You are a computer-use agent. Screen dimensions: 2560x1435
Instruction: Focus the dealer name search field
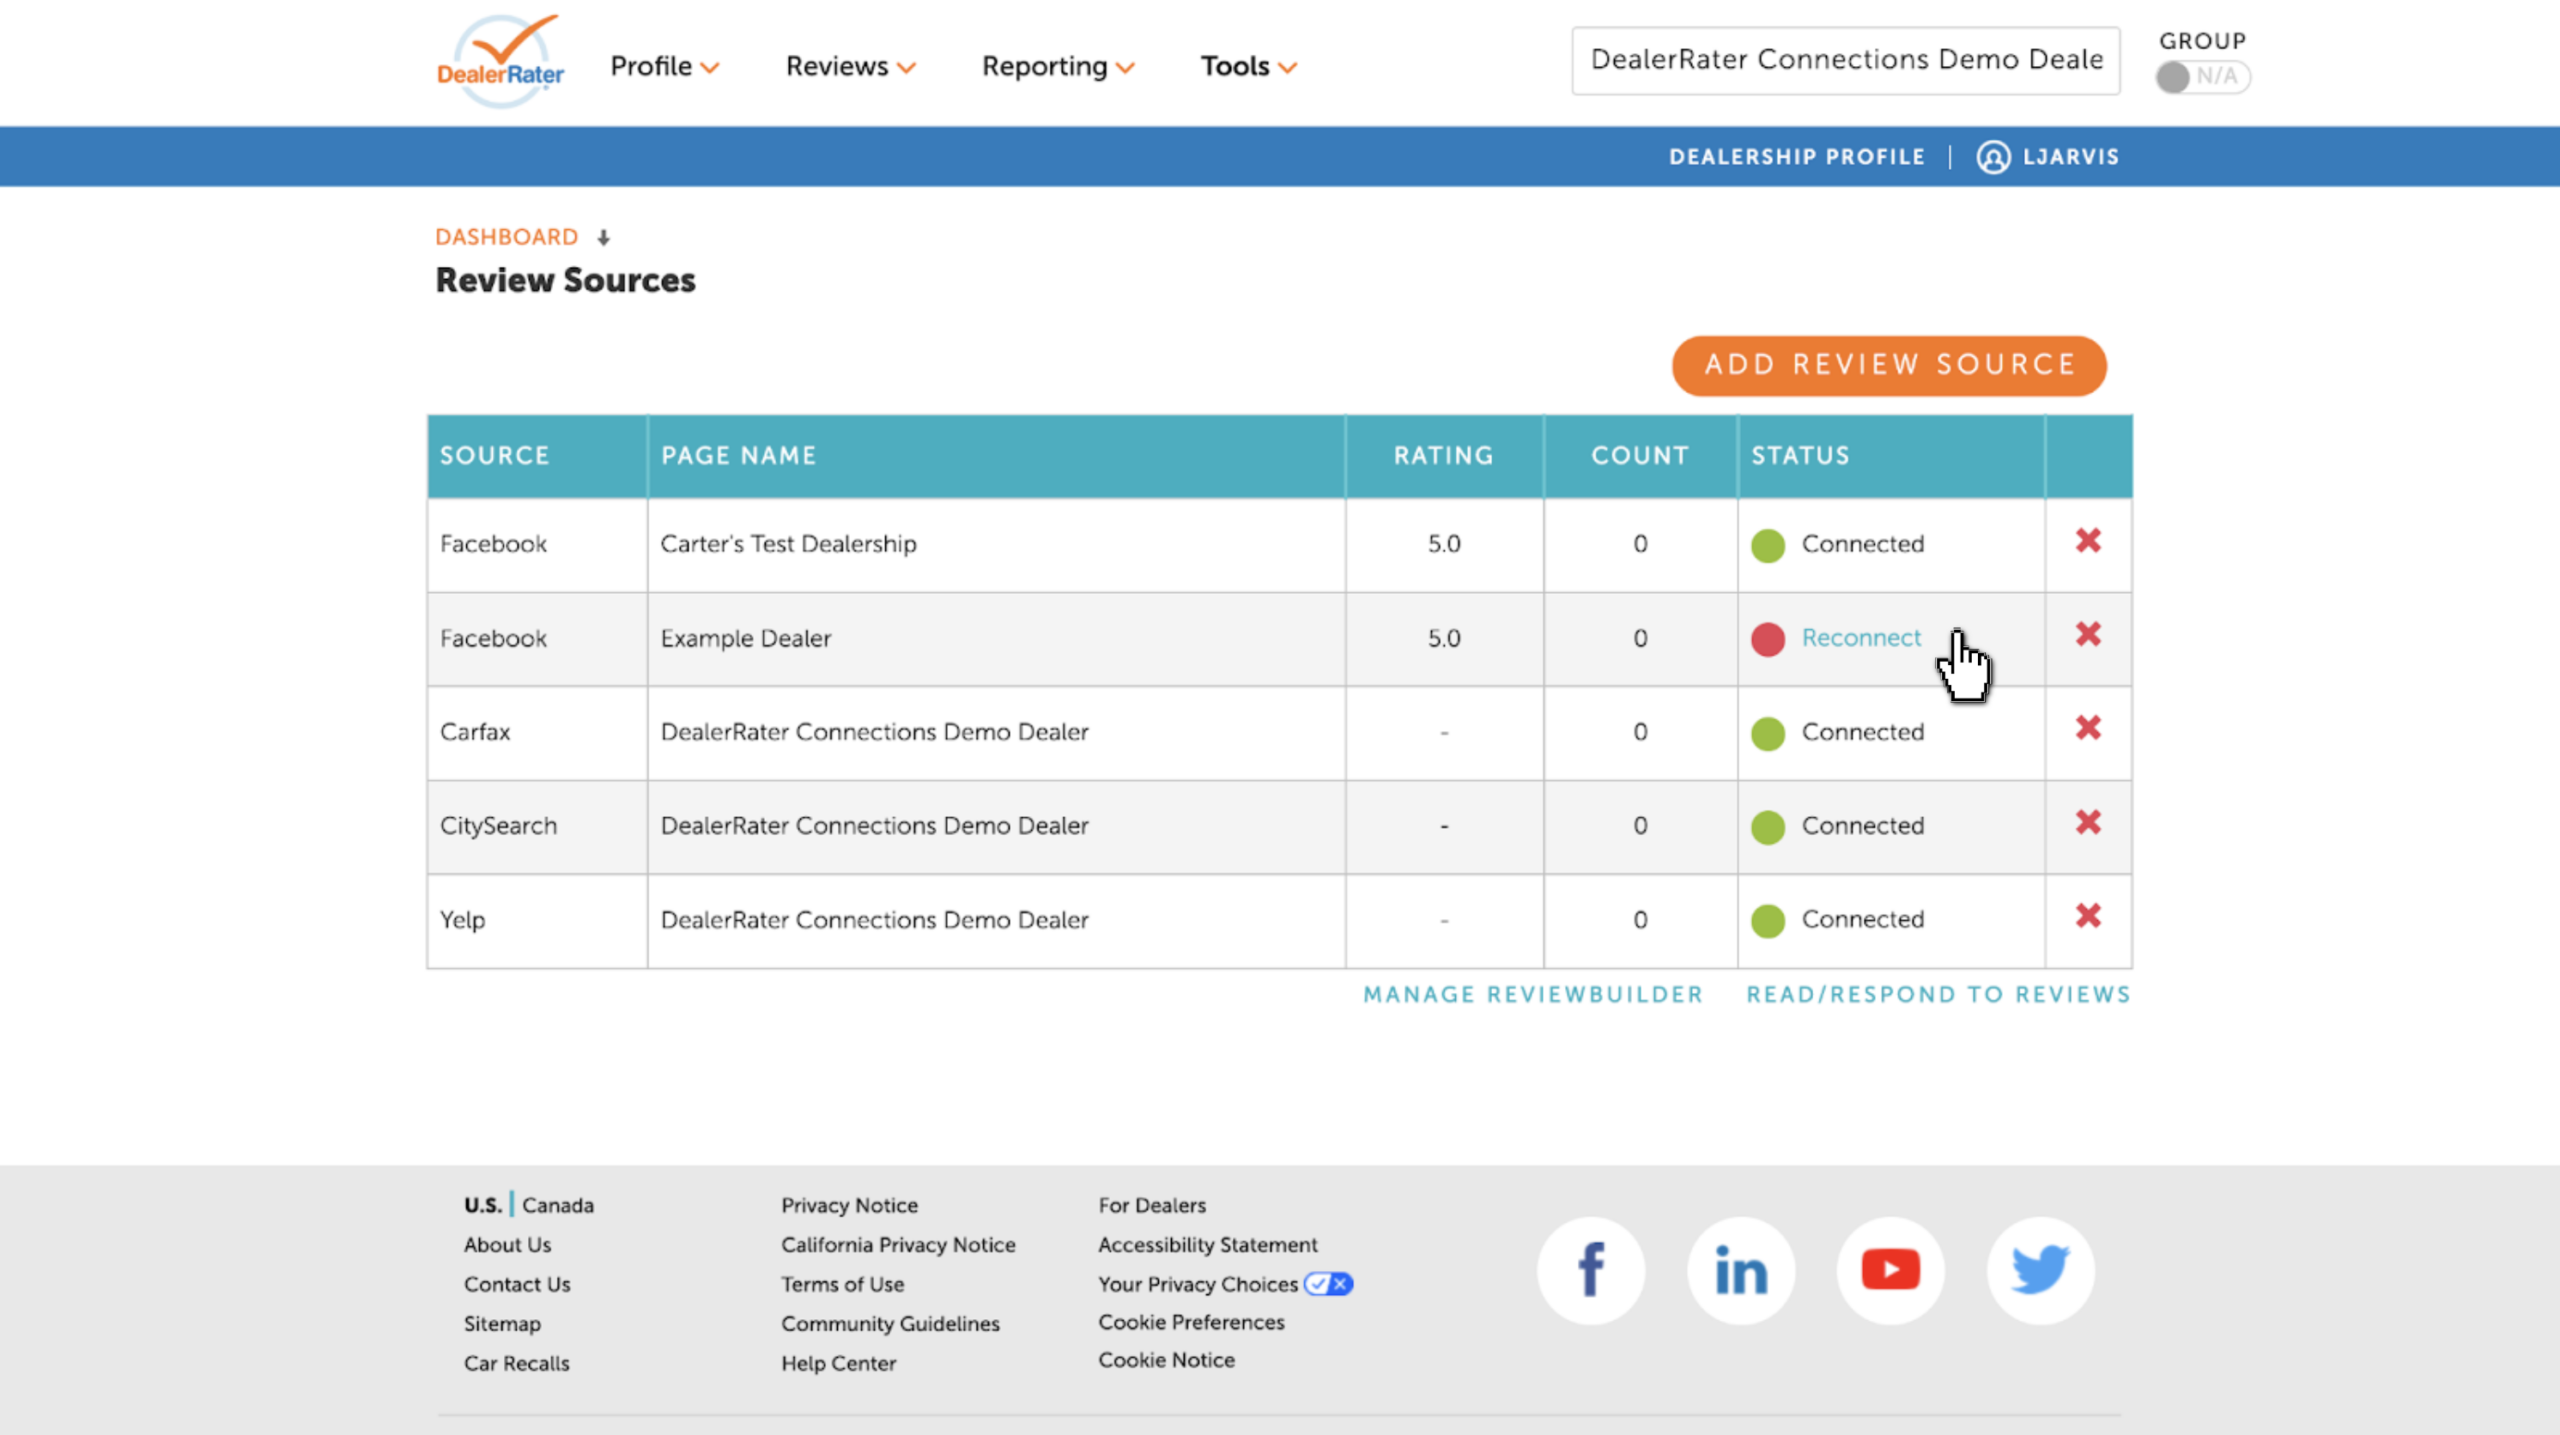coord(1845,60)
